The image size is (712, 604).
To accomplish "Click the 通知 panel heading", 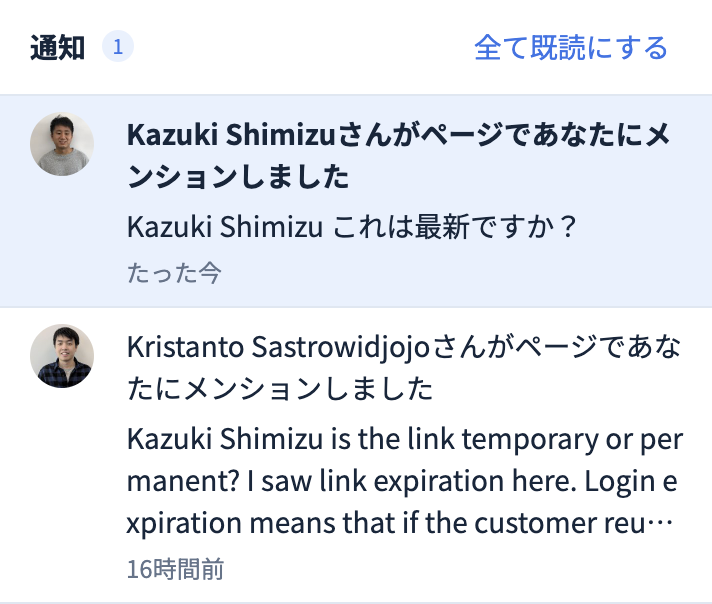I will [57, 47].
